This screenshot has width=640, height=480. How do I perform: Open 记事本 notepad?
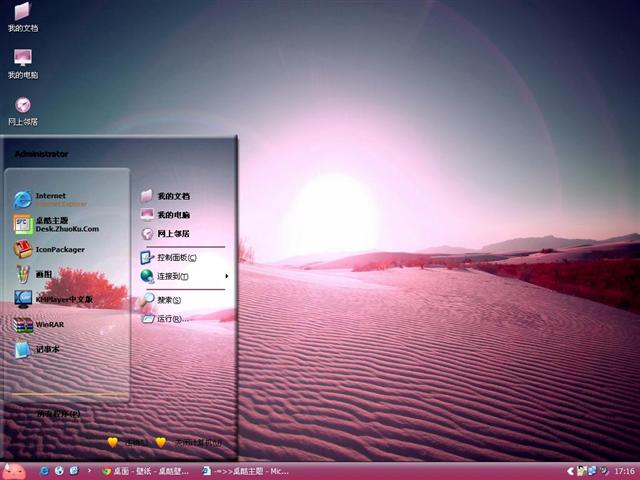tap(37, 349)
